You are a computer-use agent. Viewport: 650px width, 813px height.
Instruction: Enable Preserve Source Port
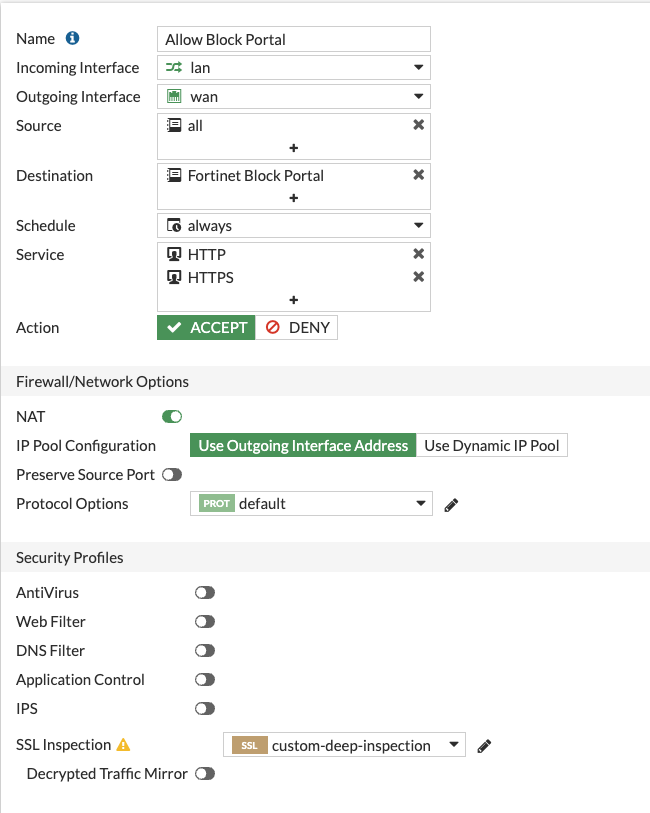click(x=172, y=475)
